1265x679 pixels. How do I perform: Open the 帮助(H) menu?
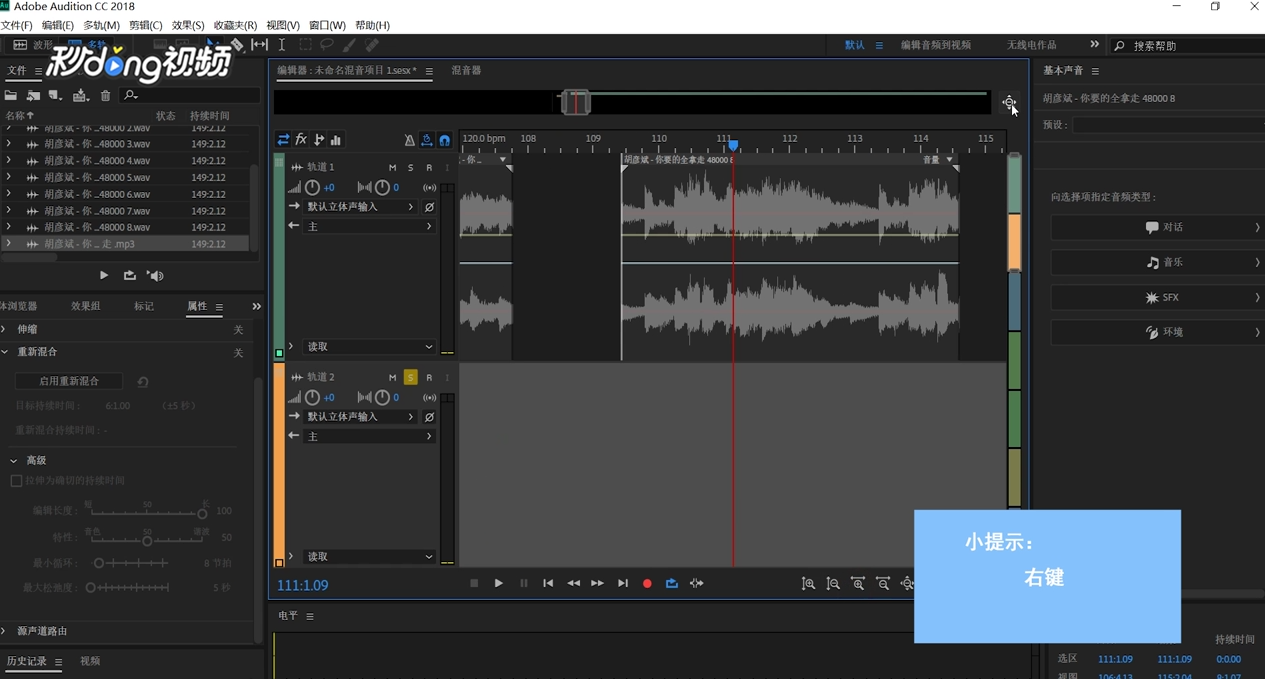pos(372,25)
